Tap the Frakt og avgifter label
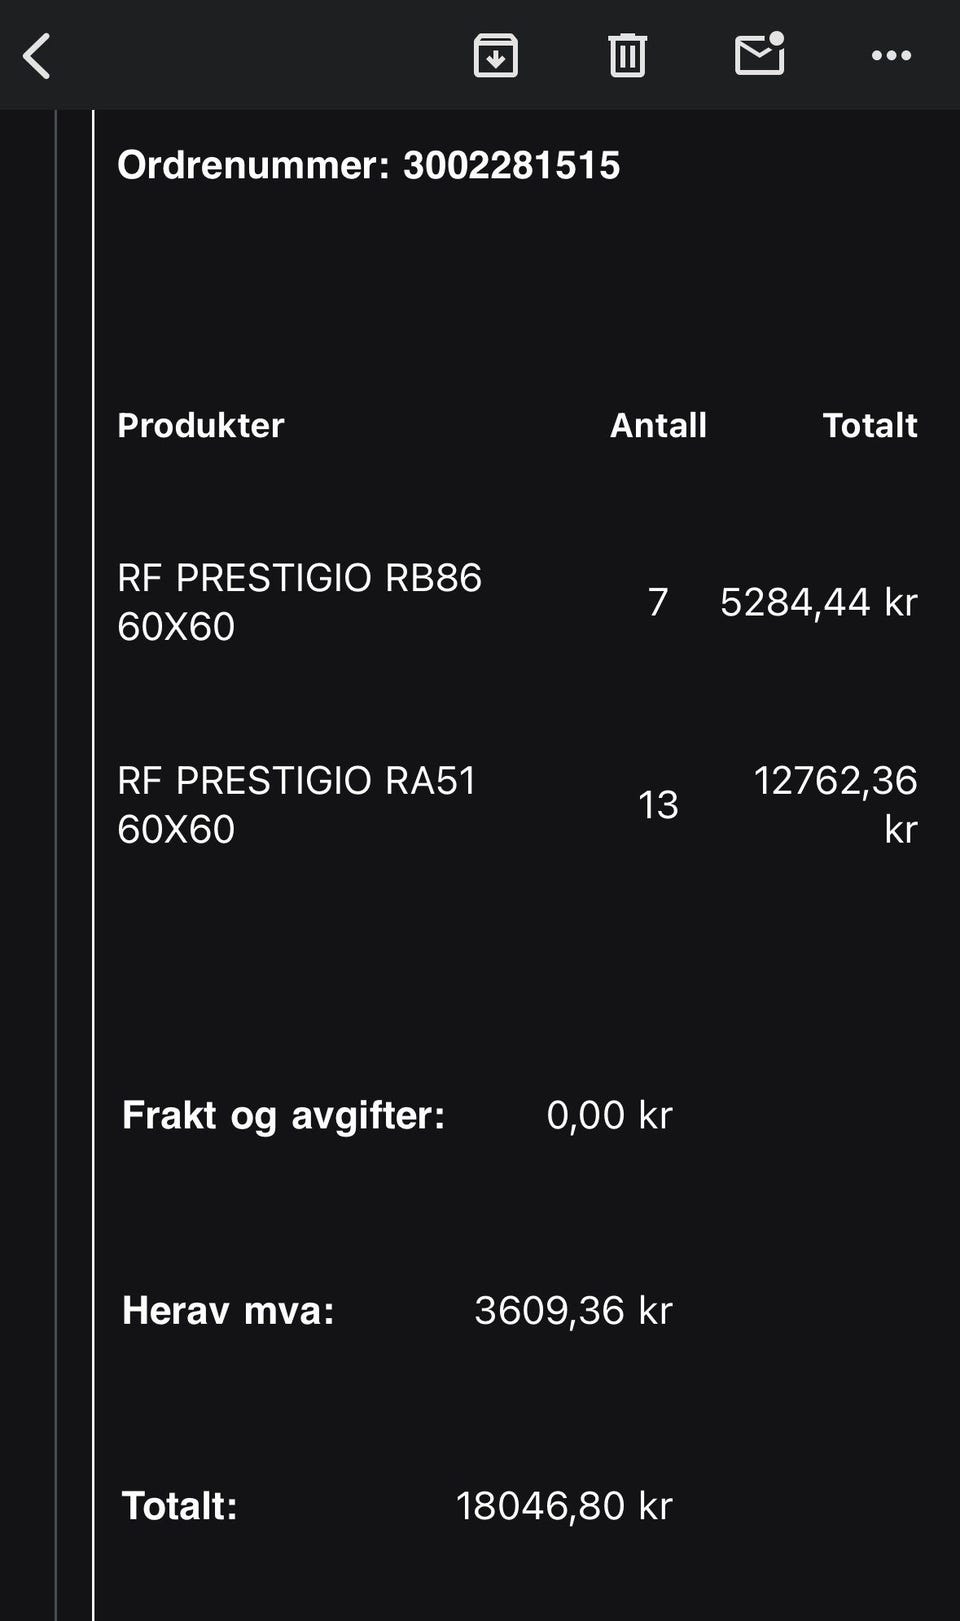The height and width of the screenshot is (1621, 960). [283, 1115]
